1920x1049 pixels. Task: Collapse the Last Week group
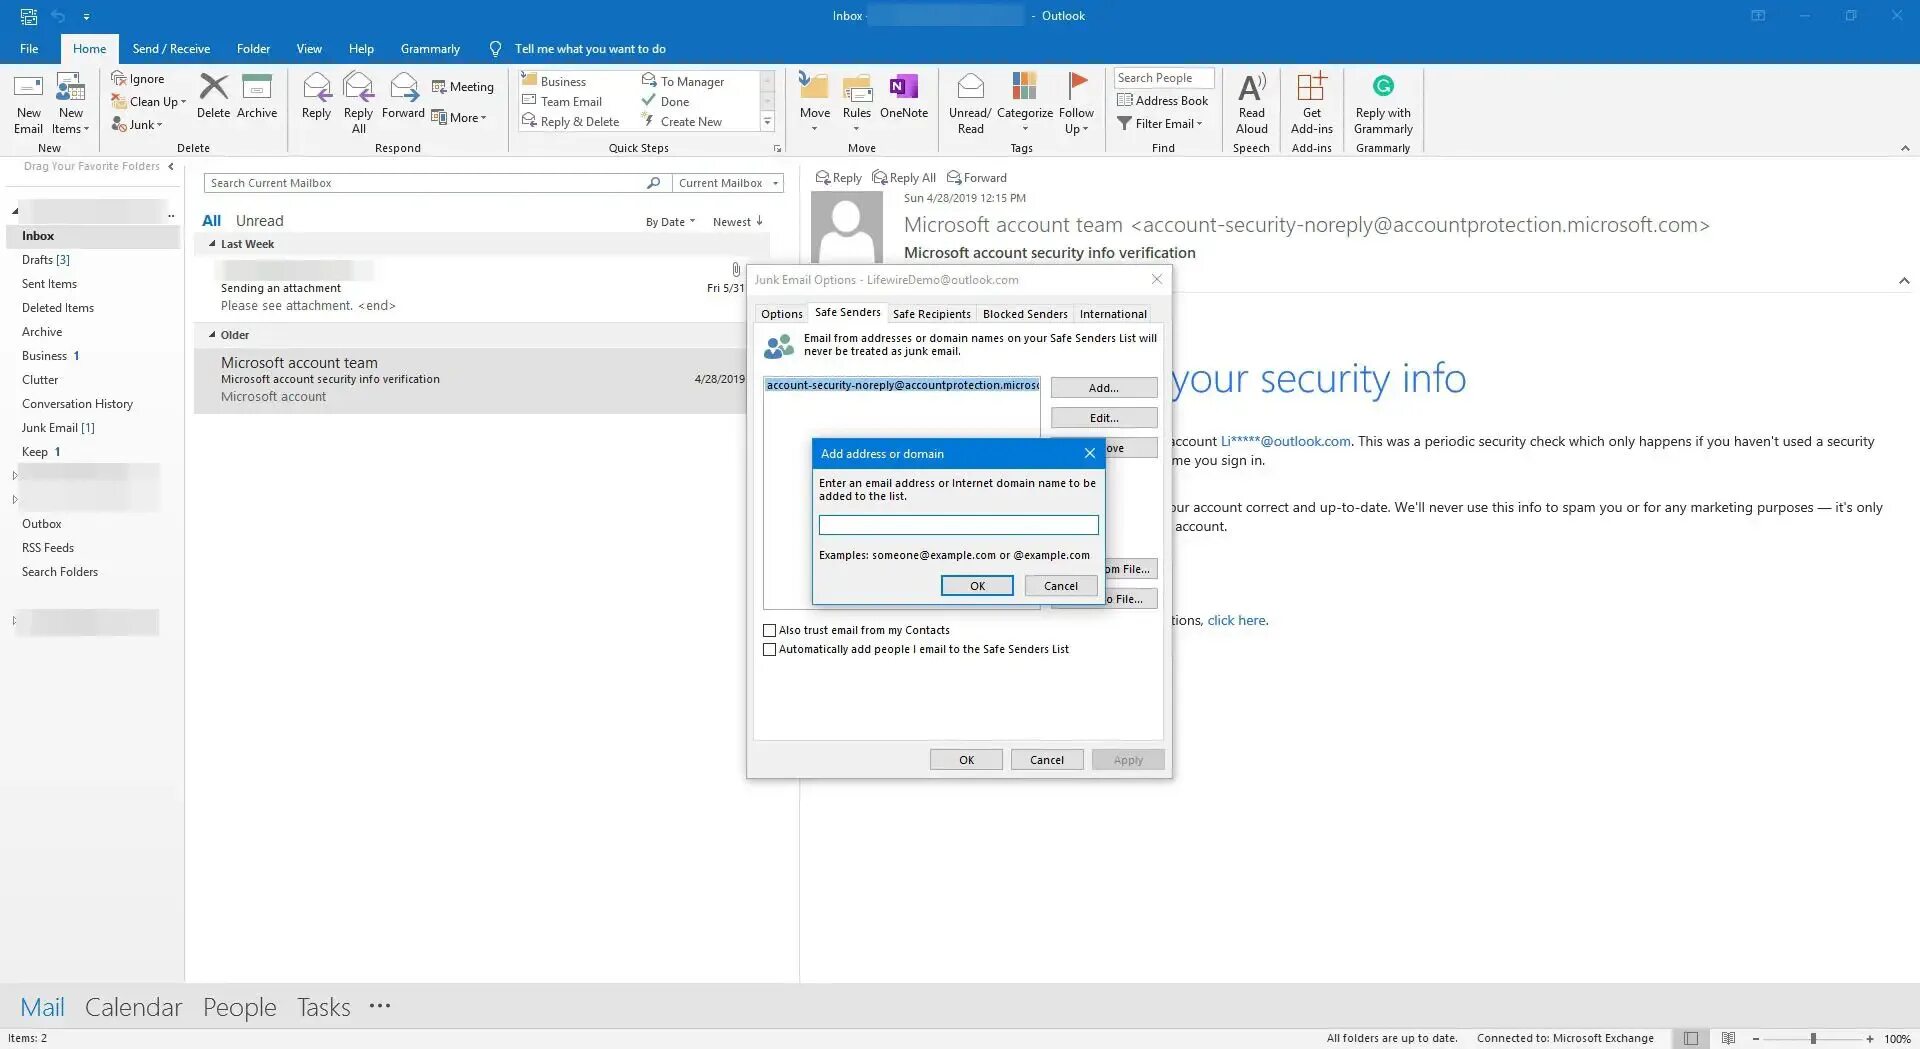[212, 244]
